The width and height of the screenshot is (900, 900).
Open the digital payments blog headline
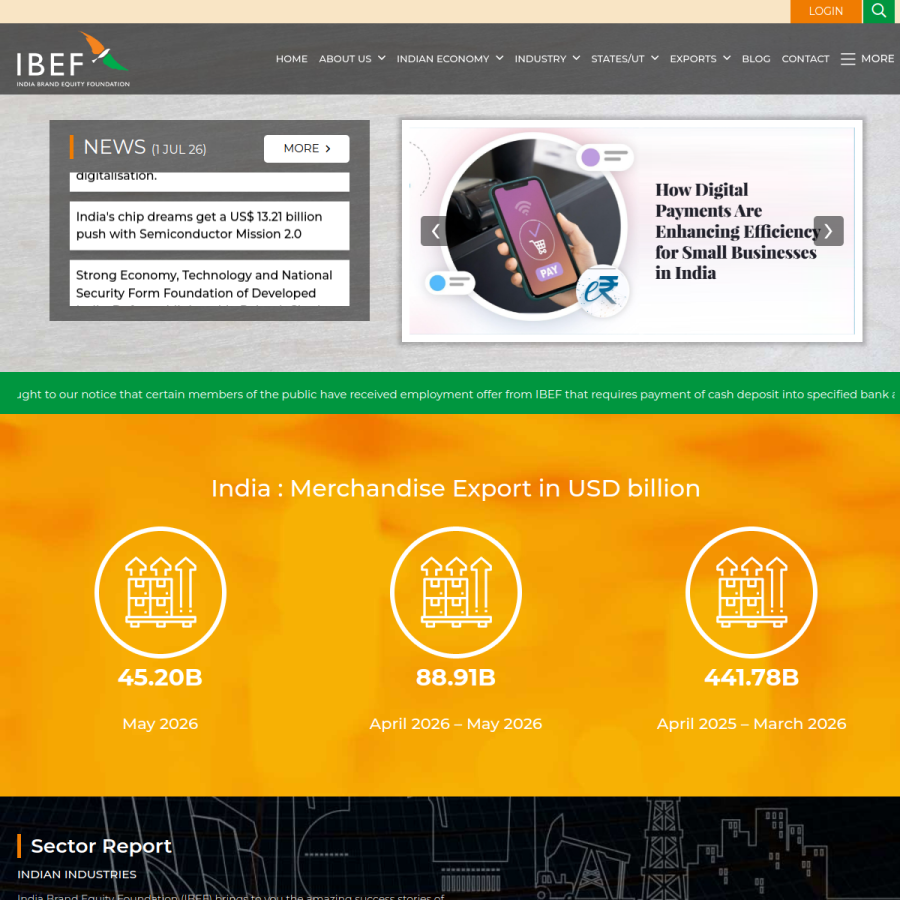[x=737, y=231]
